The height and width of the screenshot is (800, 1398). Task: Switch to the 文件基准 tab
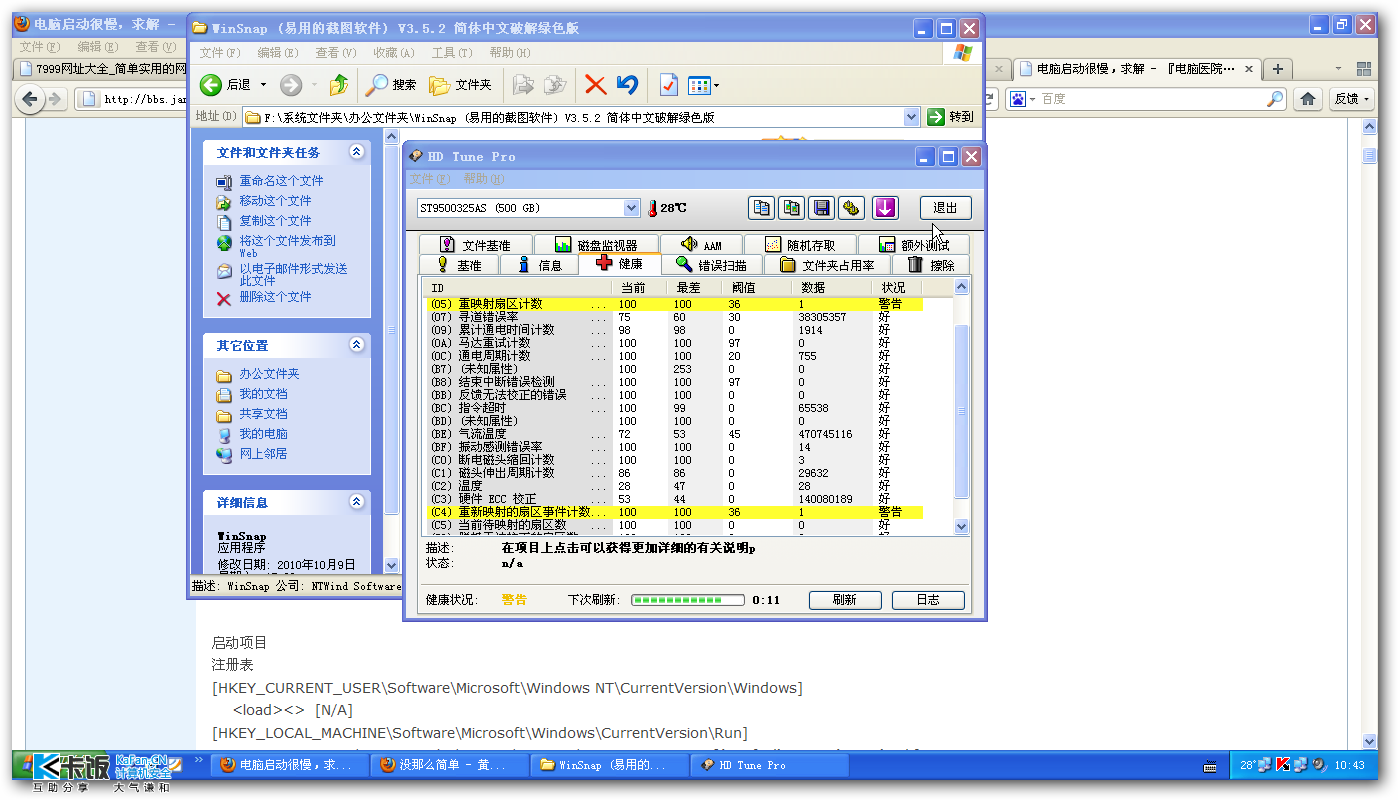tap(475, 245)
